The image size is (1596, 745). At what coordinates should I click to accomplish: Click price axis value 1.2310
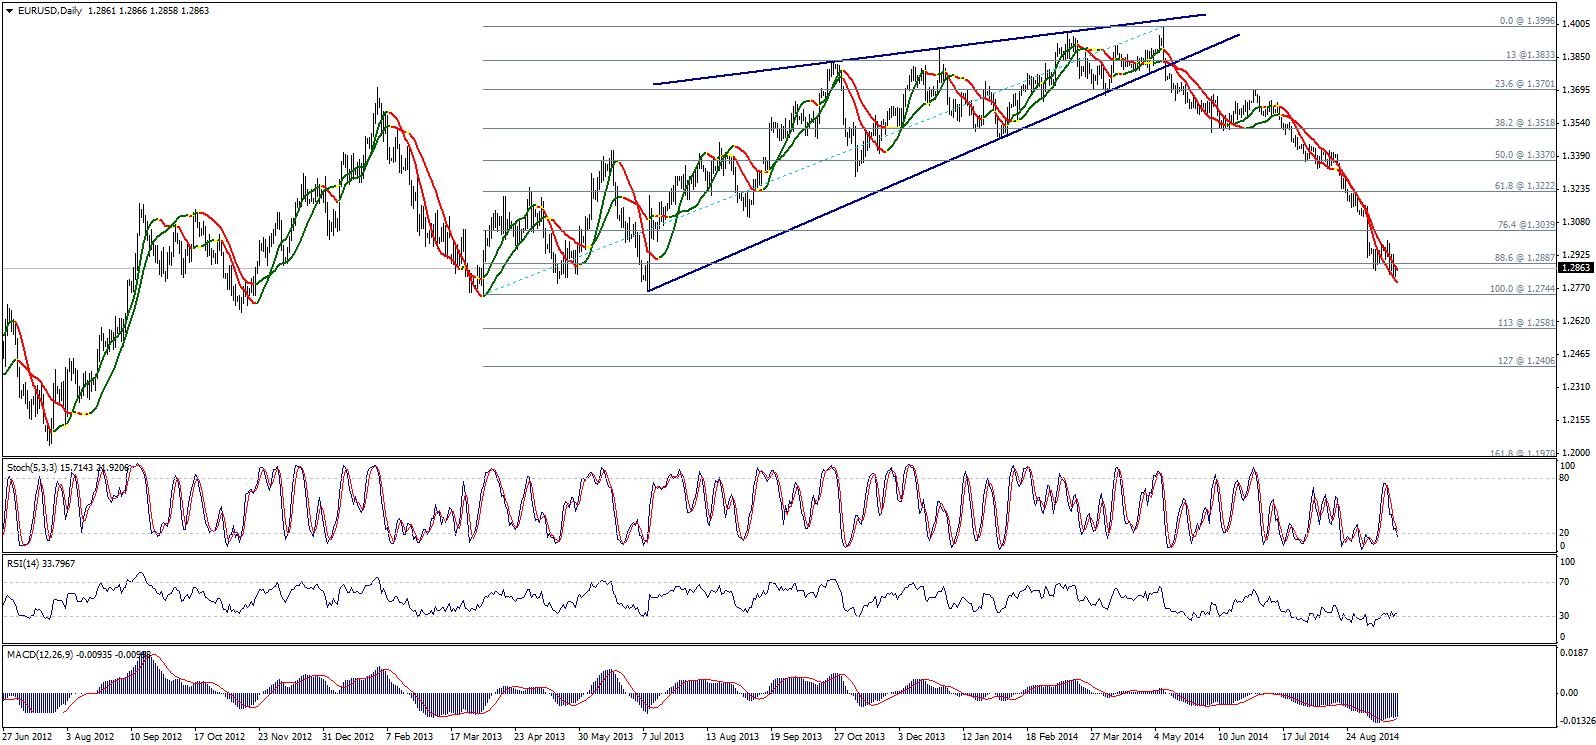click(1576, 387)
